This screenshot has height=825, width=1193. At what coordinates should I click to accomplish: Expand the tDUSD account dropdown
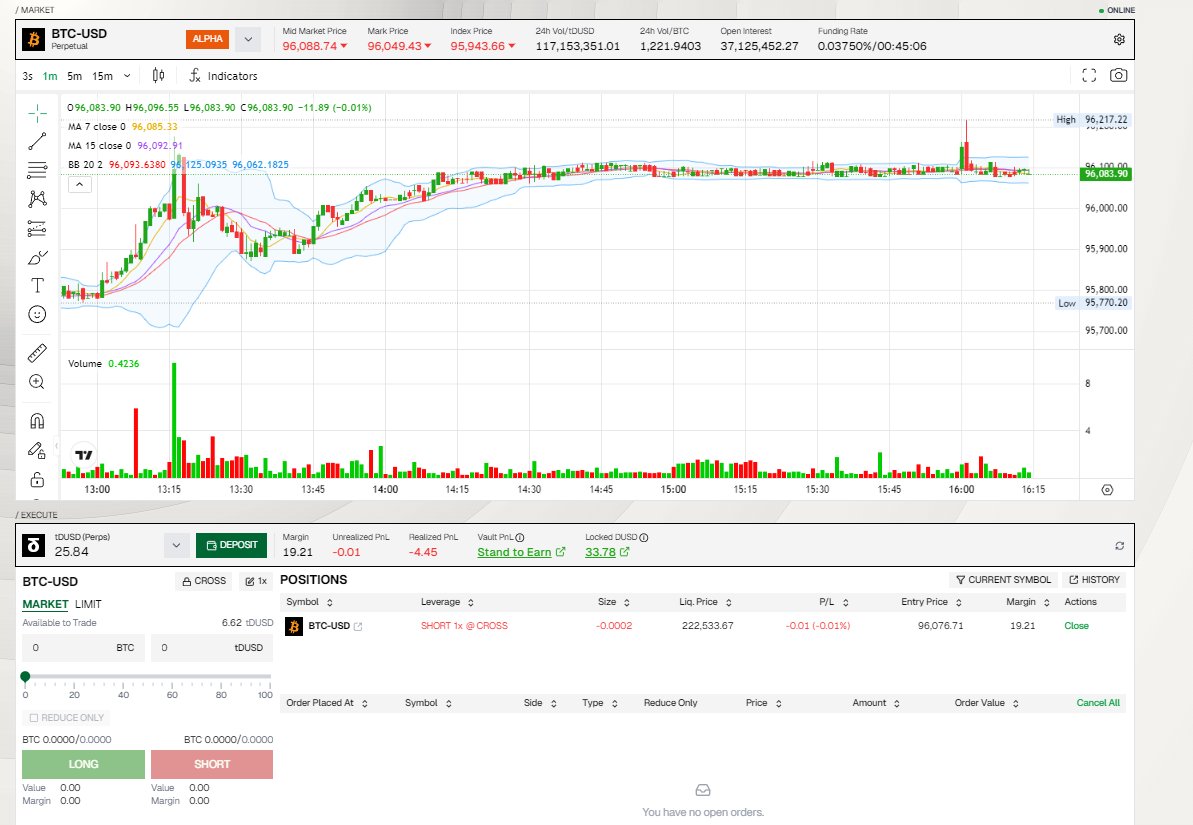(x=176, y=546)
